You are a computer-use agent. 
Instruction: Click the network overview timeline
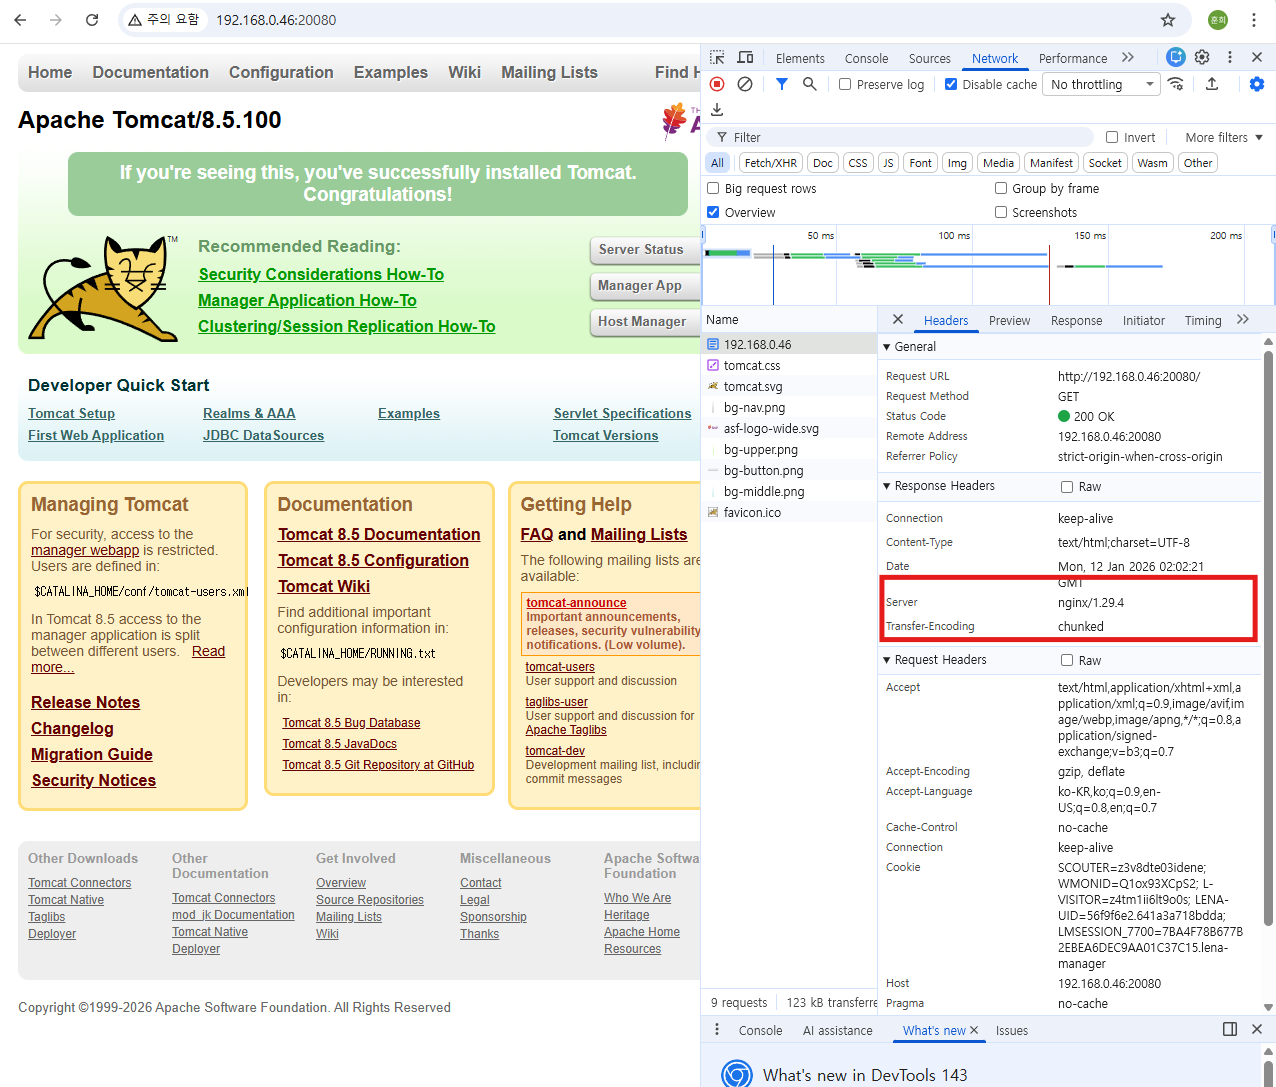(988, 265)
